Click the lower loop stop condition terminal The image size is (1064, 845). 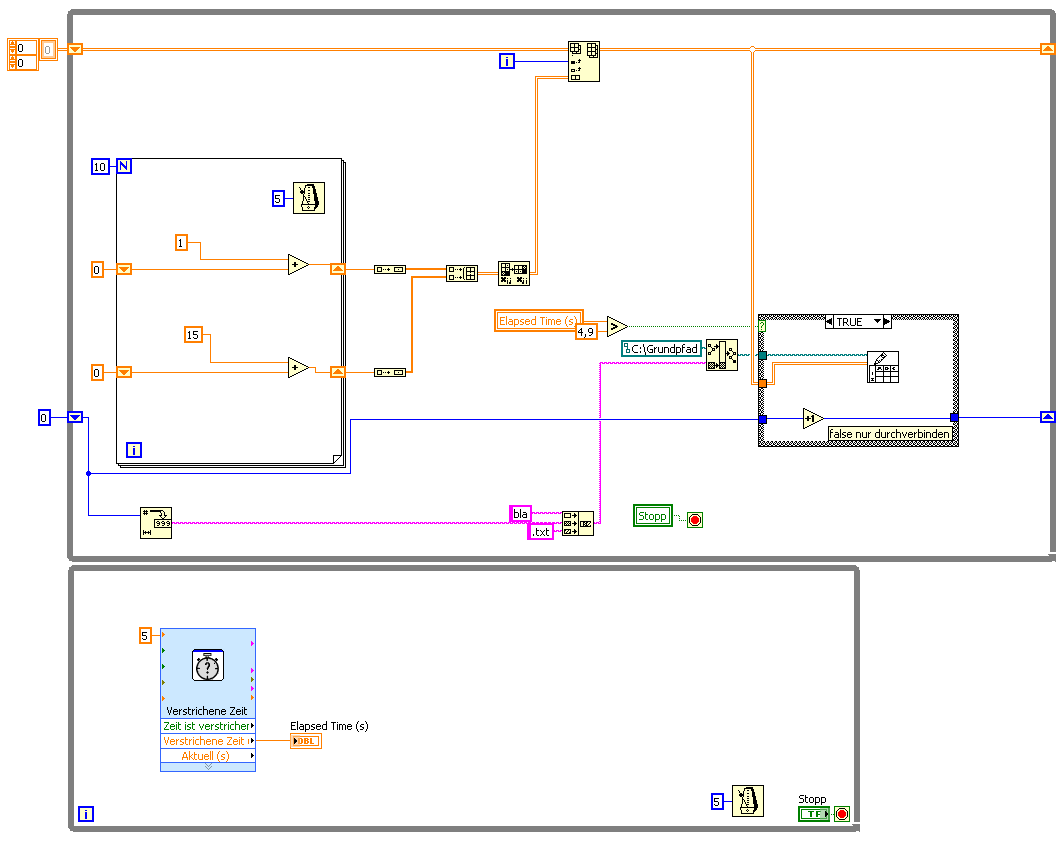pyautogui.click(x=842, y=814)
